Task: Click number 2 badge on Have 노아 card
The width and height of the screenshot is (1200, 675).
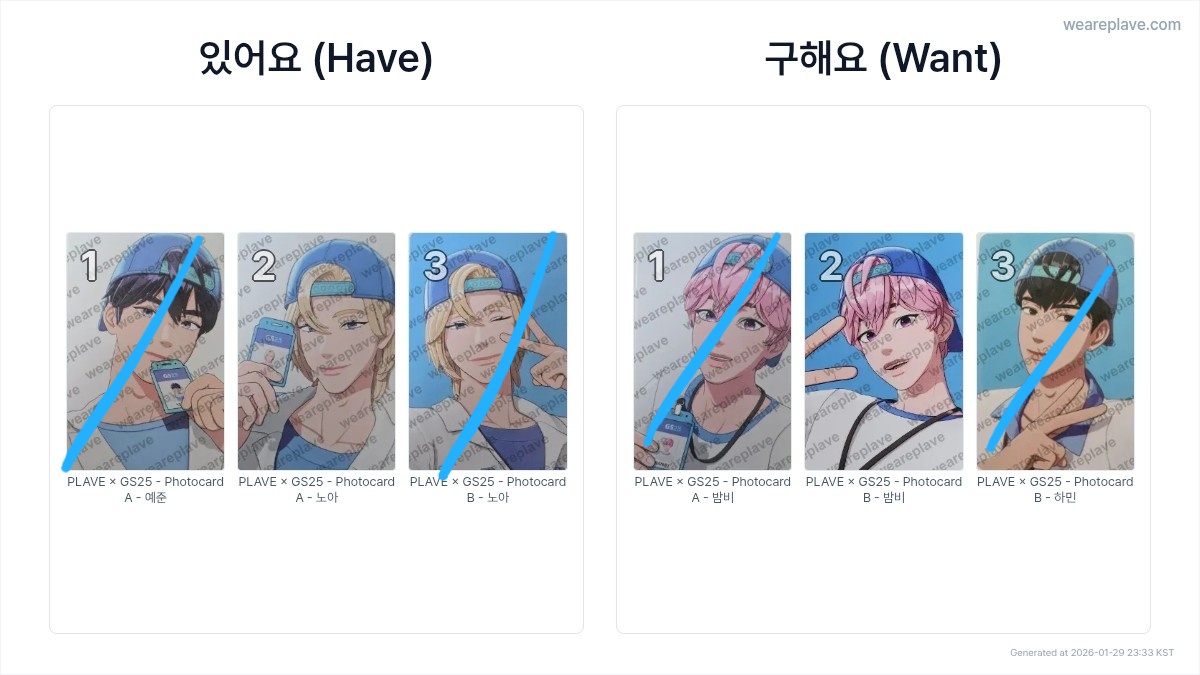Action: click(x=263, y=266)
